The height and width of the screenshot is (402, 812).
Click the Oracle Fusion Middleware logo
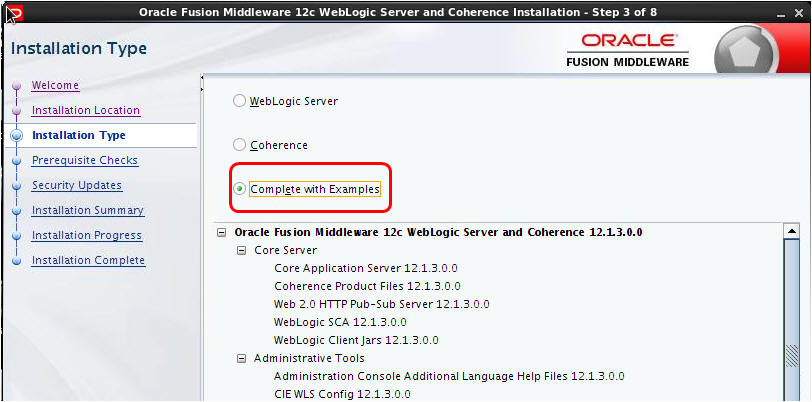point(628,50)
